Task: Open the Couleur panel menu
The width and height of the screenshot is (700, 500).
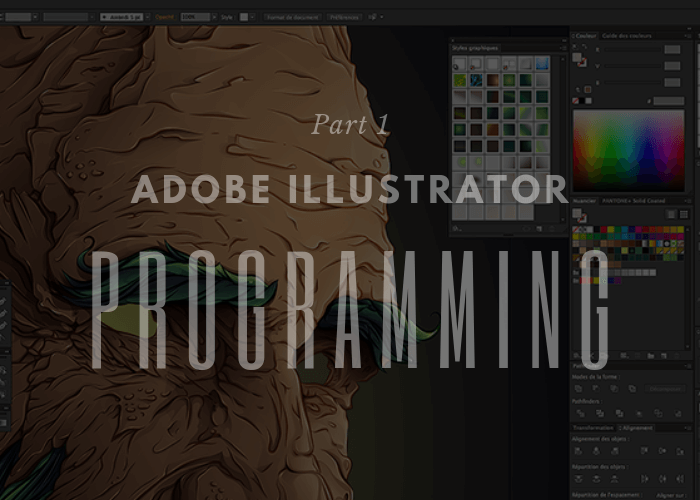Action: pos(688,36)
